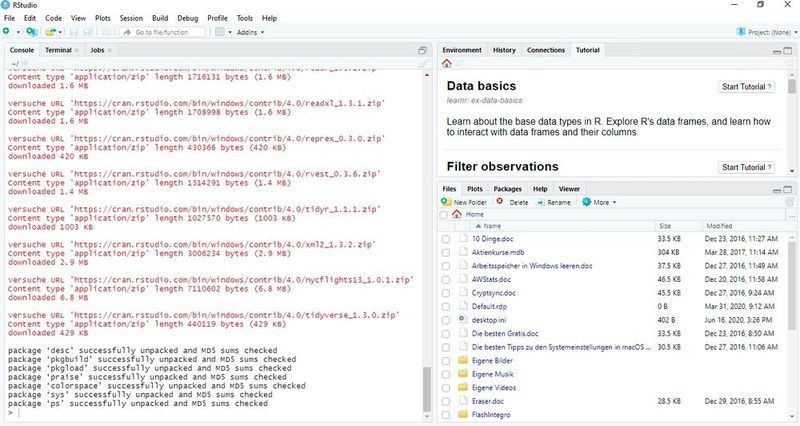The image size is (800, 426).
Task: Minimize the Tutorial pane
Action: click(777, 52)
